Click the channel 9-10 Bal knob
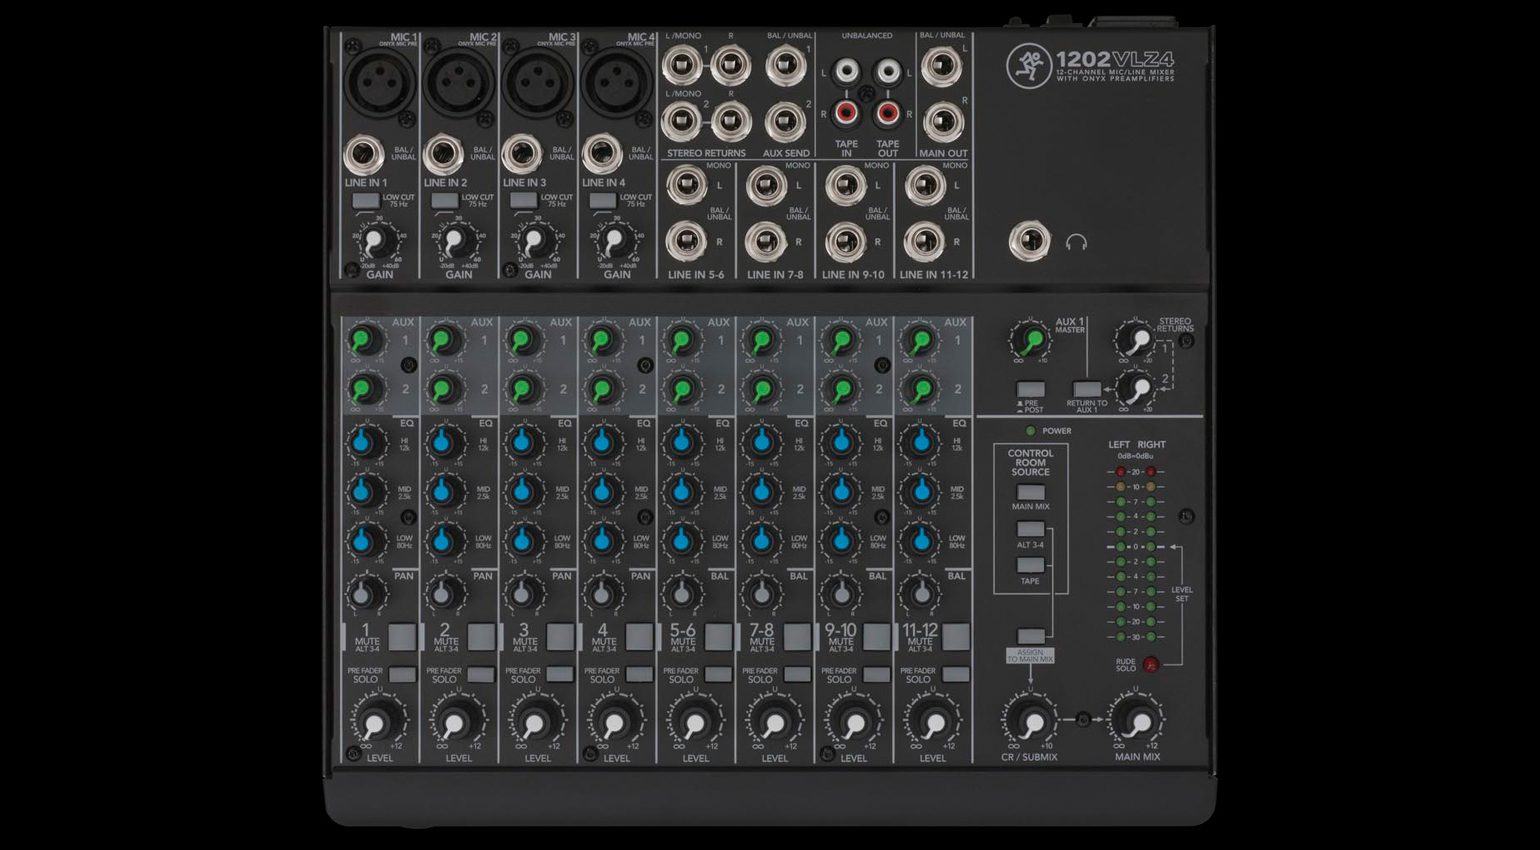 click(x=841, y=594)
